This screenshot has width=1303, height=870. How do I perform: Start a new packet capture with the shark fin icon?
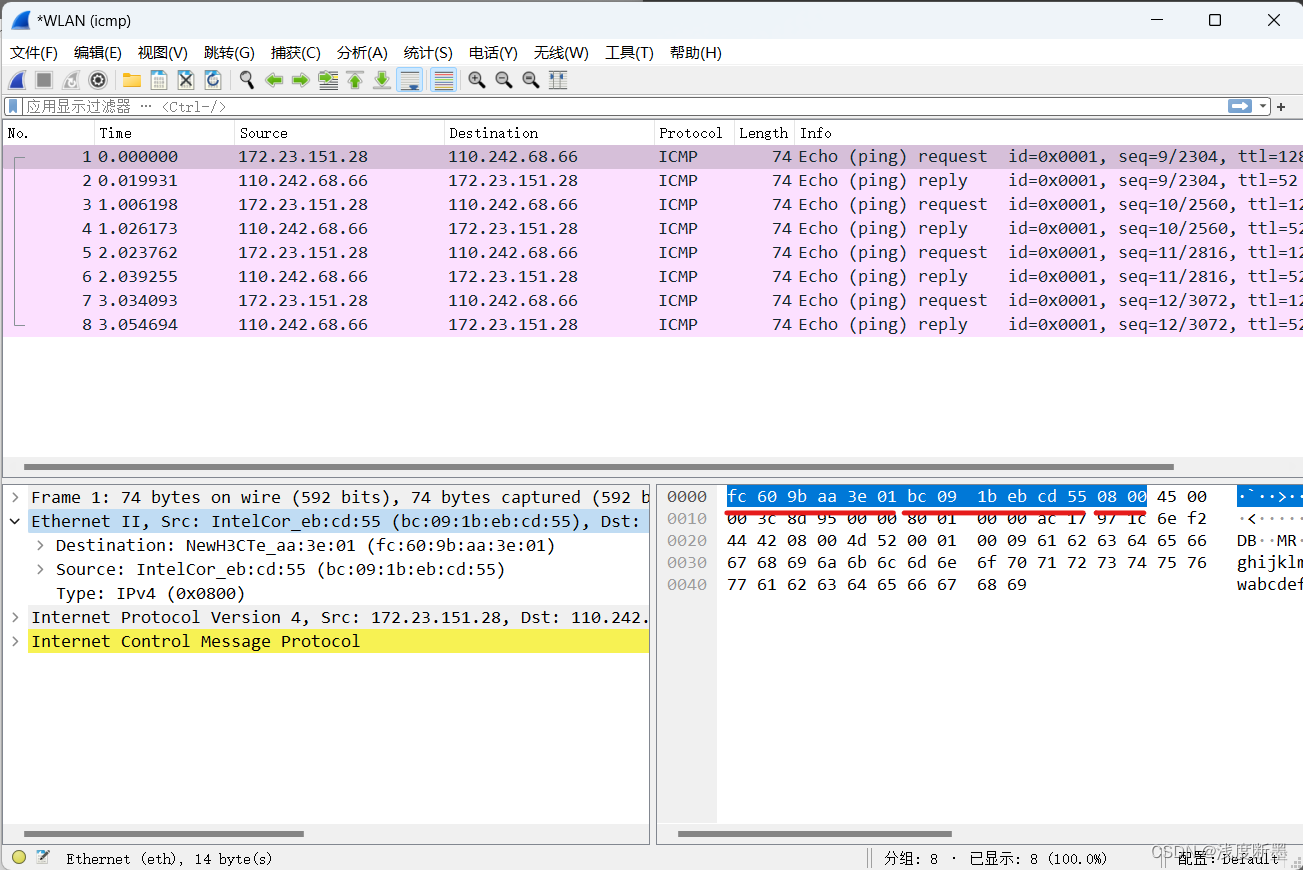(17, 80)
